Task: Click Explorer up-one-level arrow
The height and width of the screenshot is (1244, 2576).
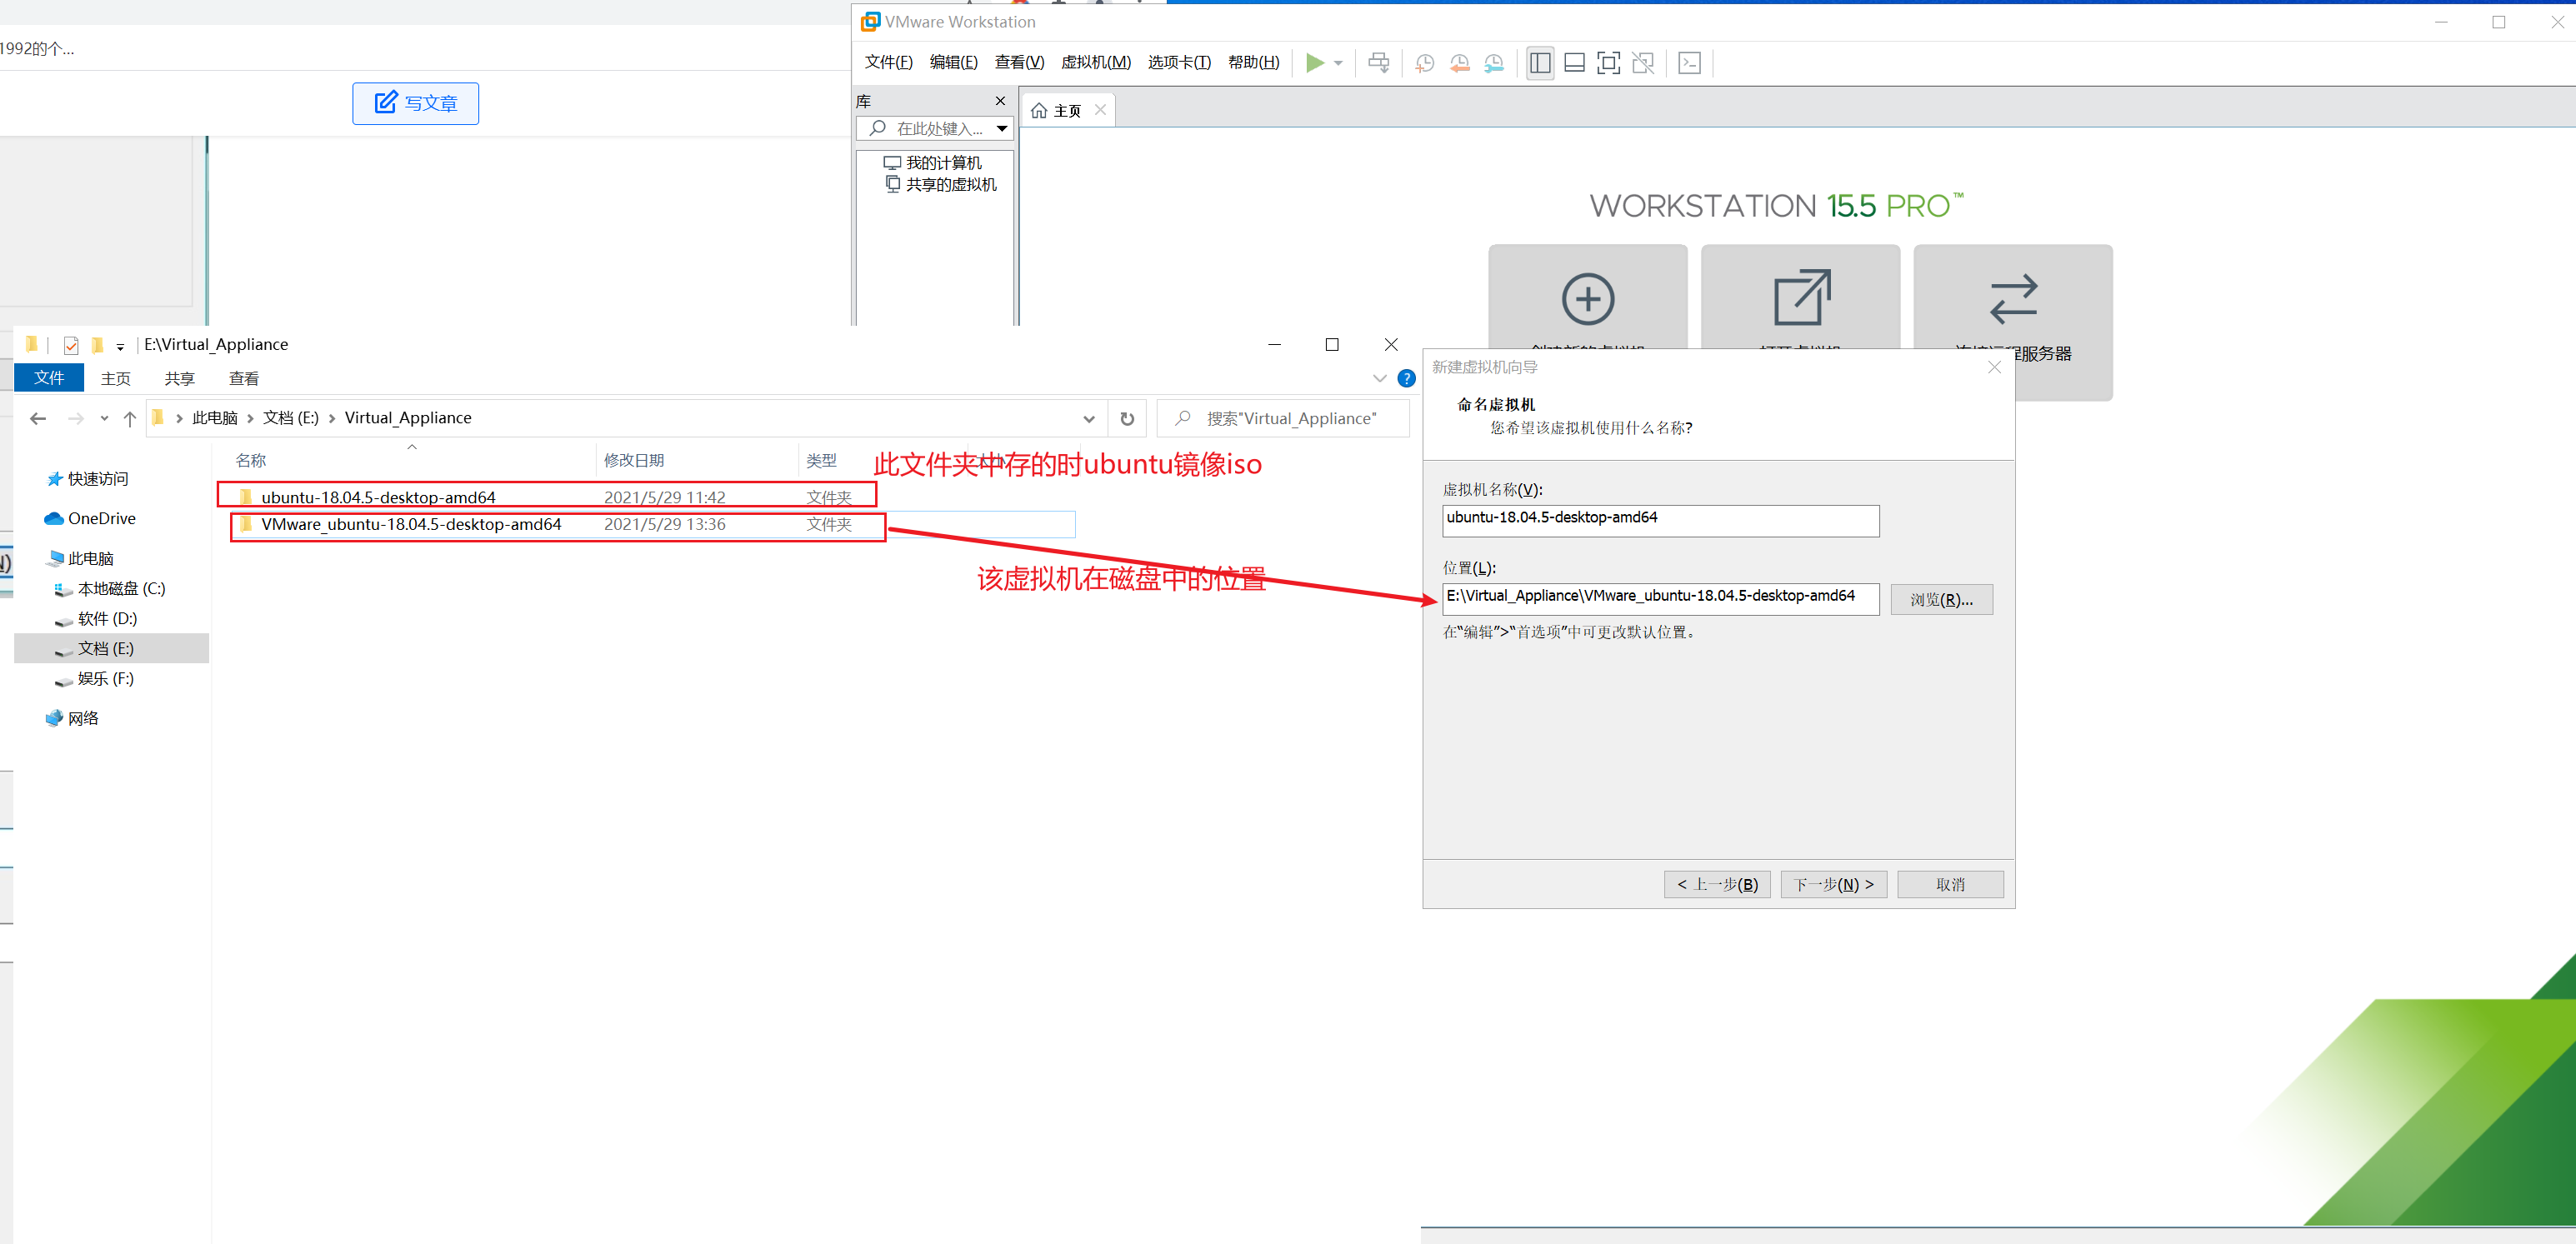Action: click(130, 418)
